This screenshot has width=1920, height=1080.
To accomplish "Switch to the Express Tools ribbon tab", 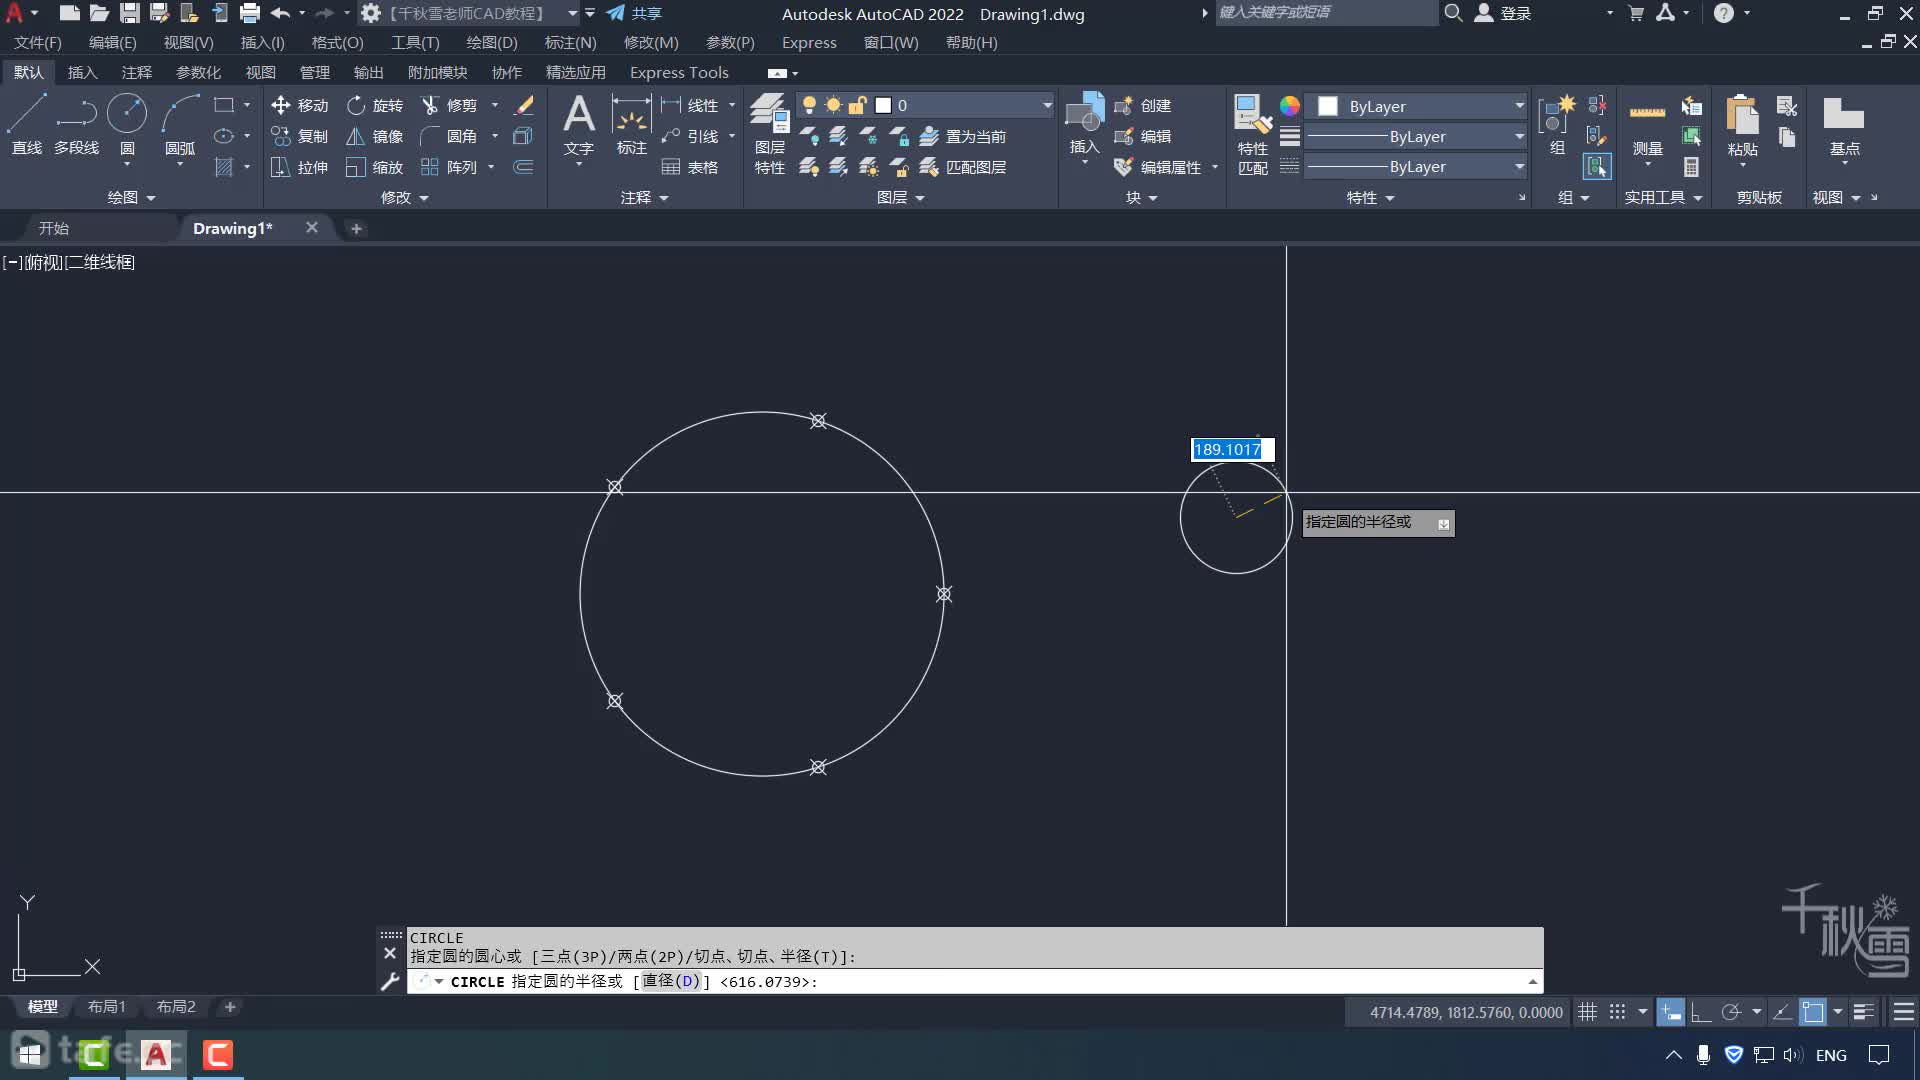I will click(679, 72).
